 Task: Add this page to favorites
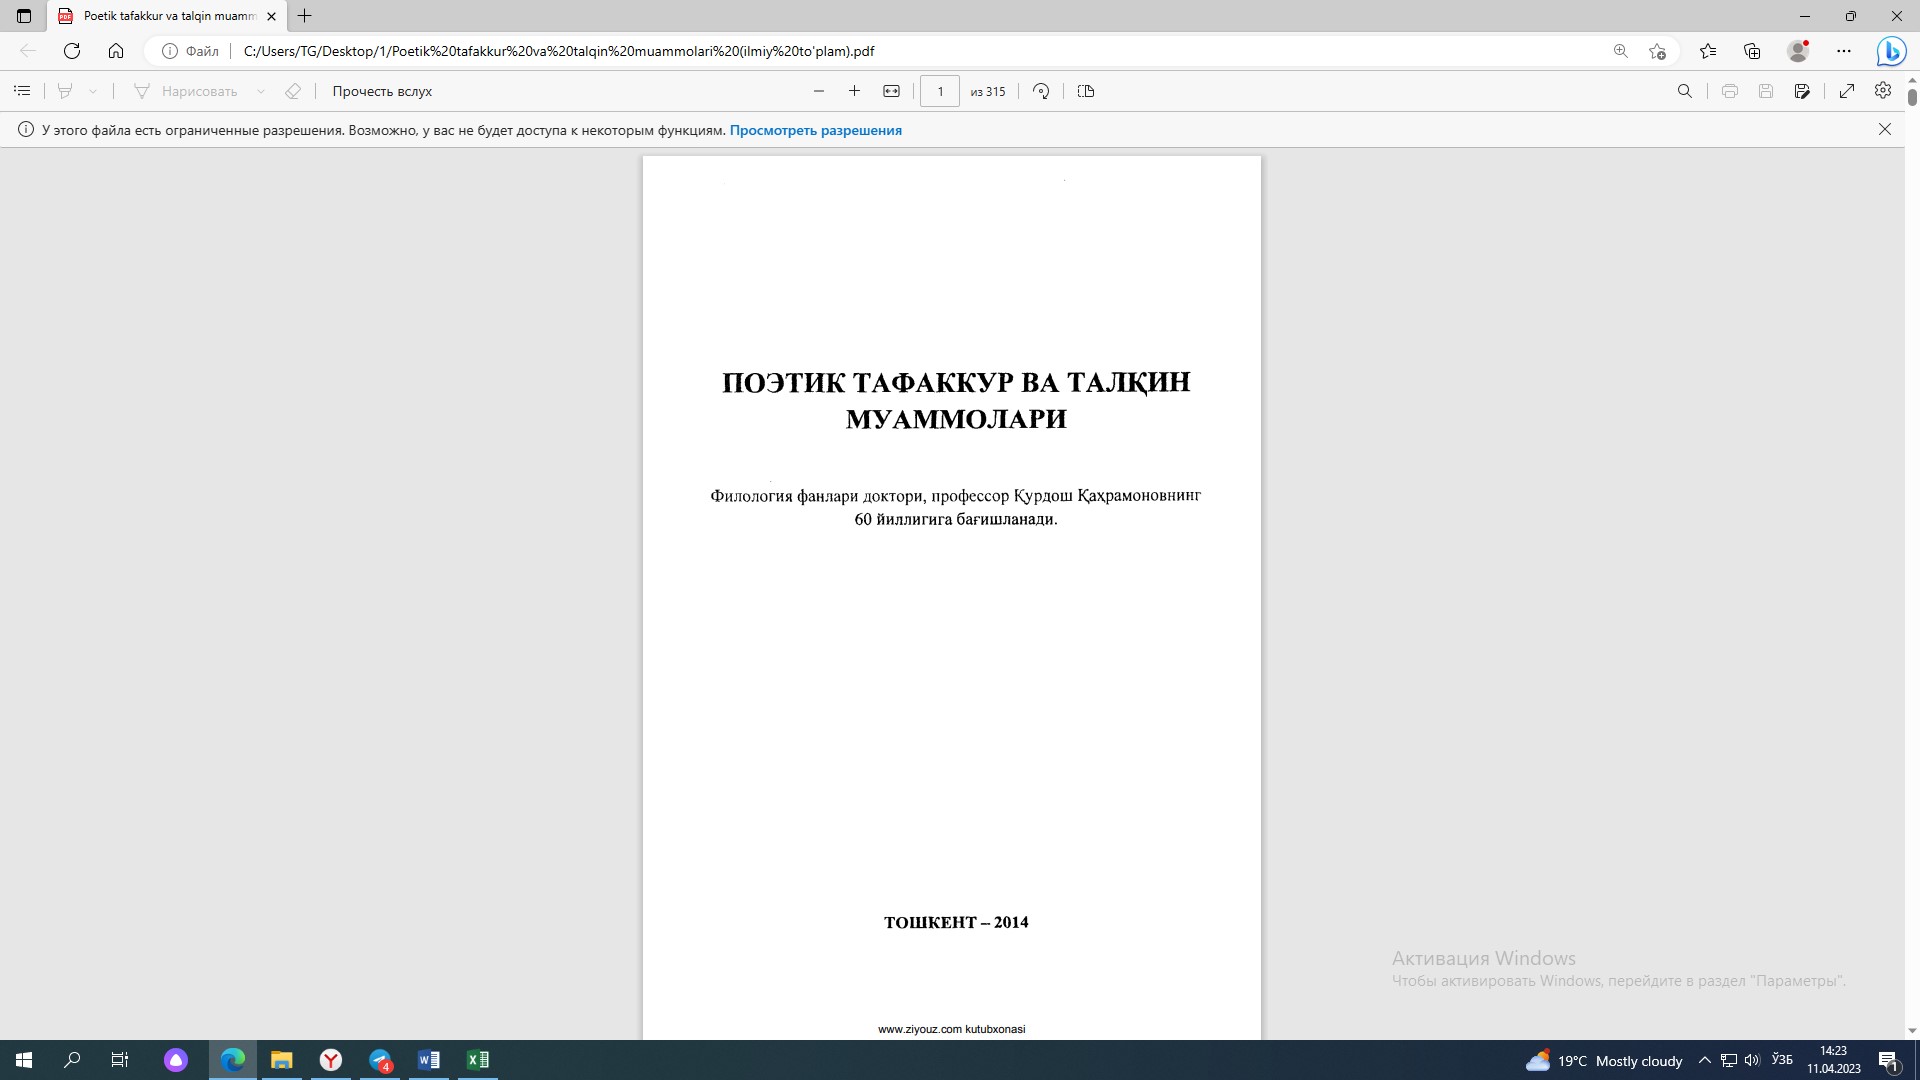(1657, 51)
